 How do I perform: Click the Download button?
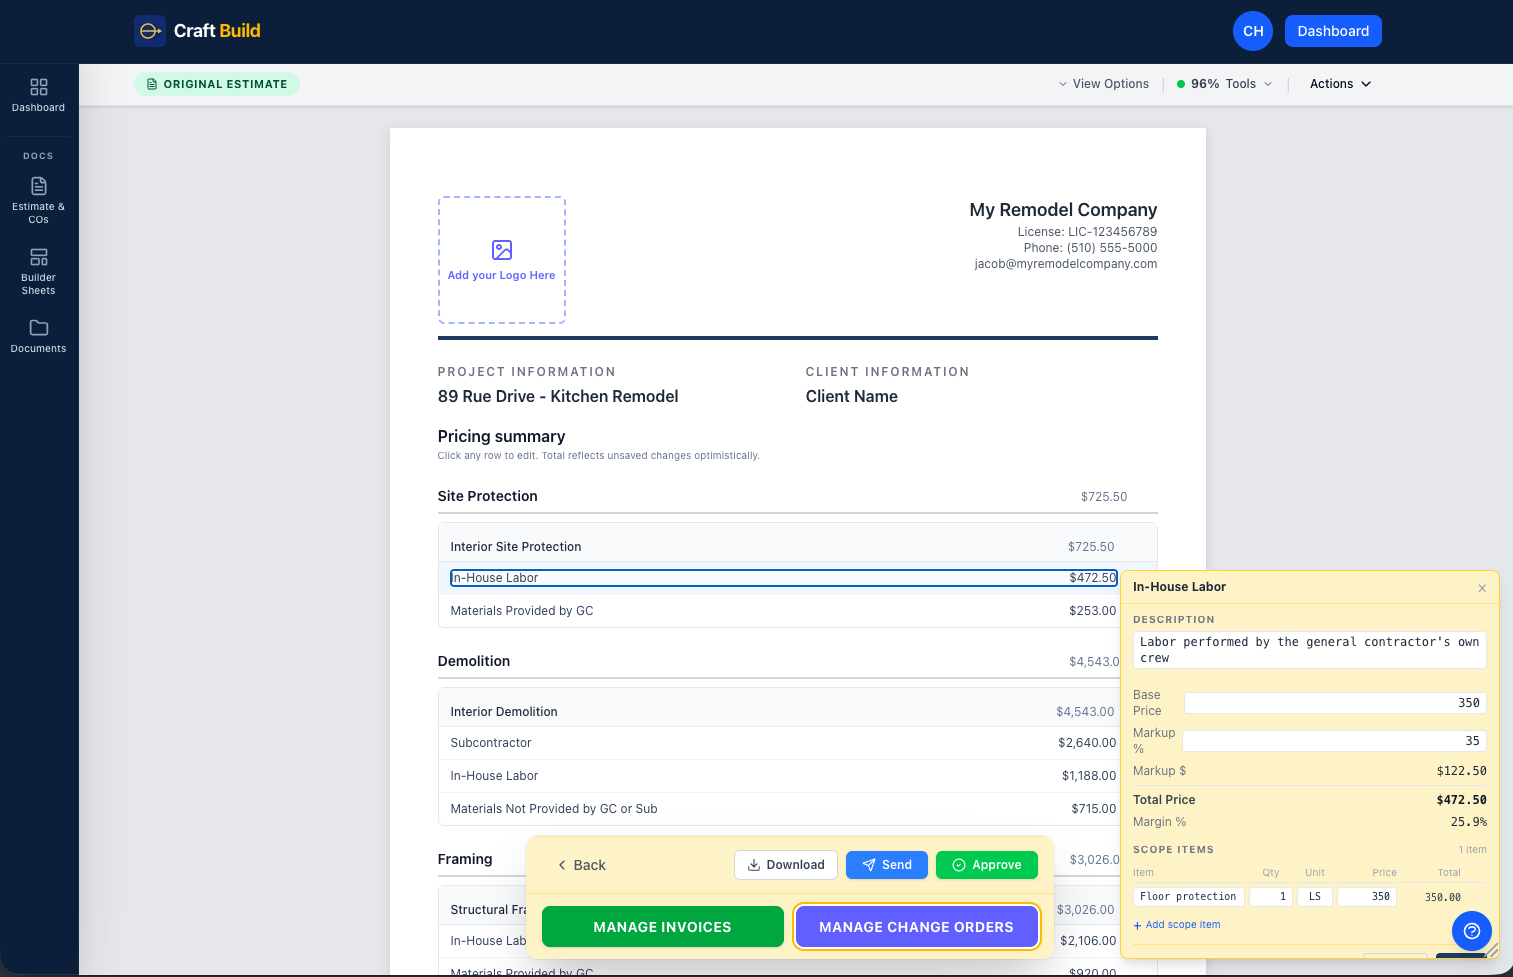click(x=786, y=865)
